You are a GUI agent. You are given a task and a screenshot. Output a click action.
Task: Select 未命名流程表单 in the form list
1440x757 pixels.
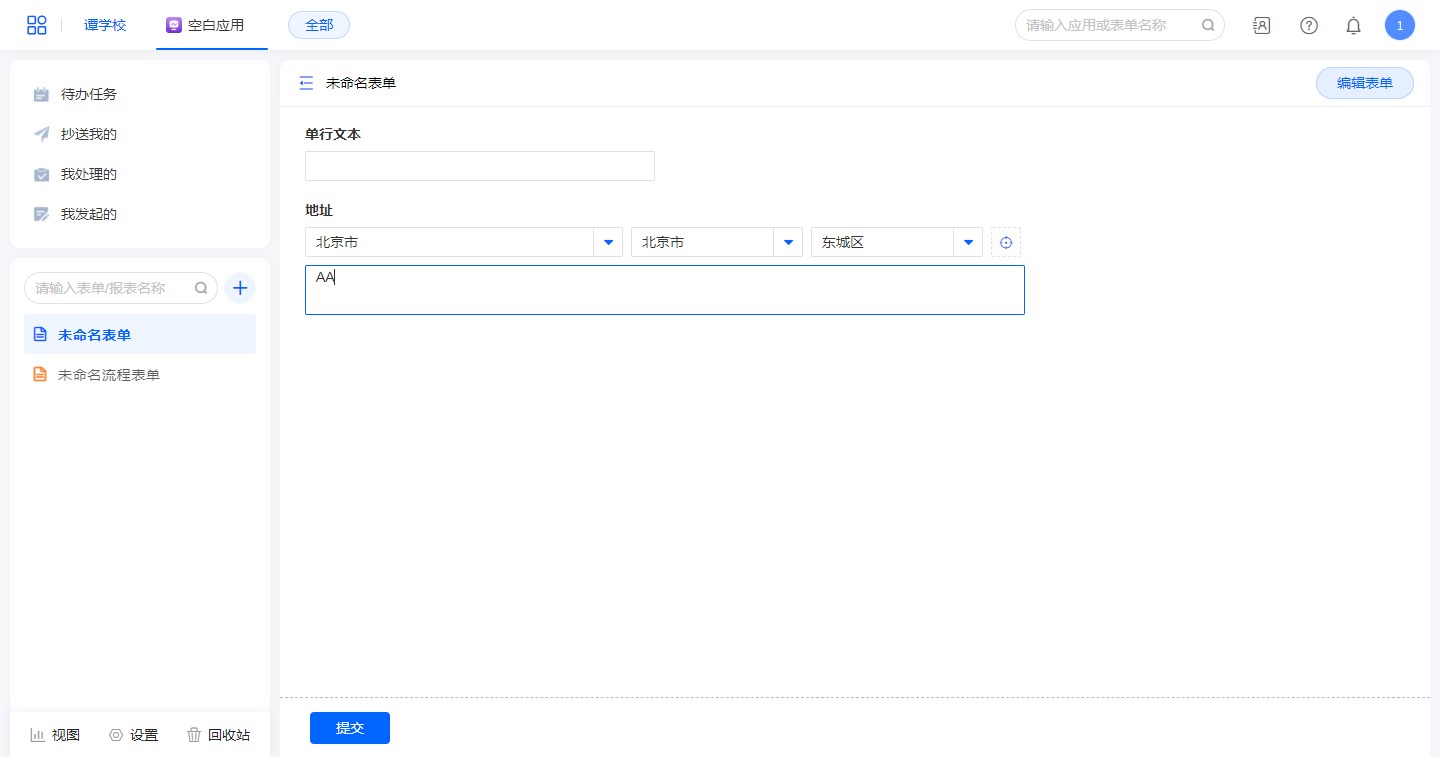click(x=109, y=375)
